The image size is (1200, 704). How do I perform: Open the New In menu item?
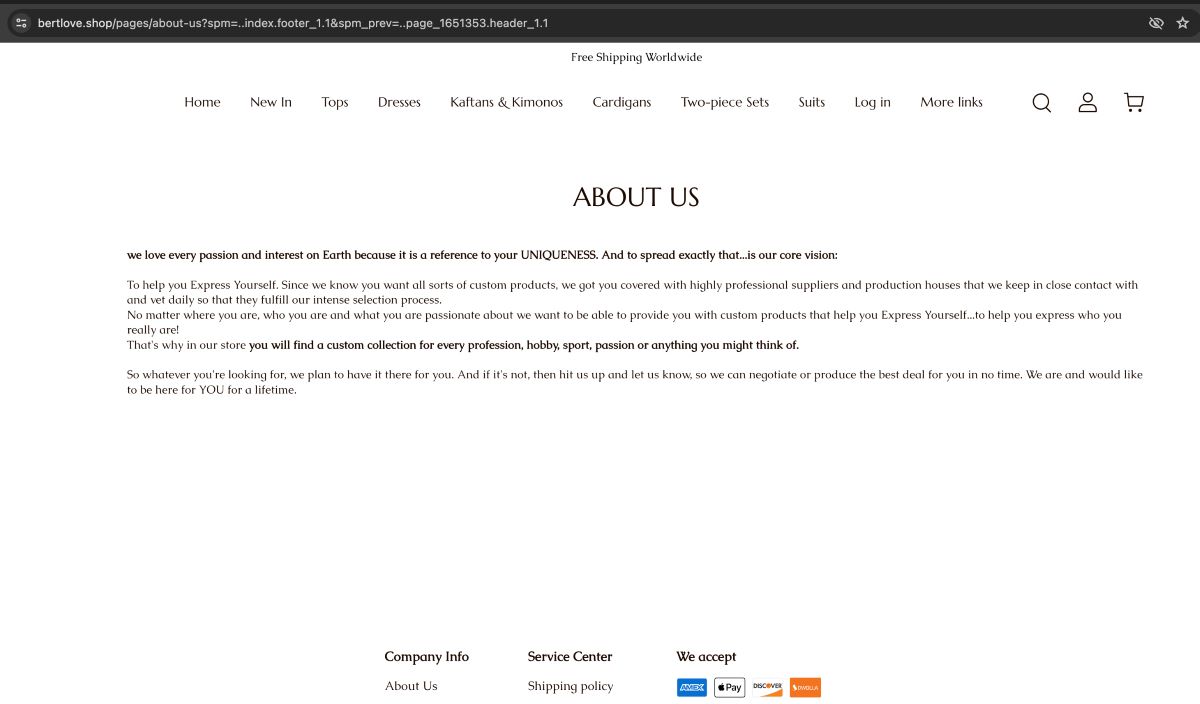pos(271,102)
